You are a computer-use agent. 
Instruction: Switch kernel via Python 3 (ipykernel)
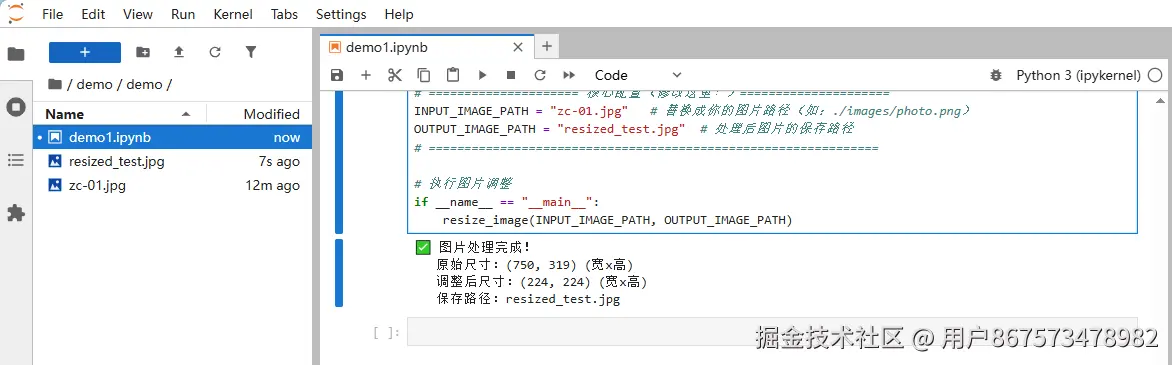coord(1079,75)
